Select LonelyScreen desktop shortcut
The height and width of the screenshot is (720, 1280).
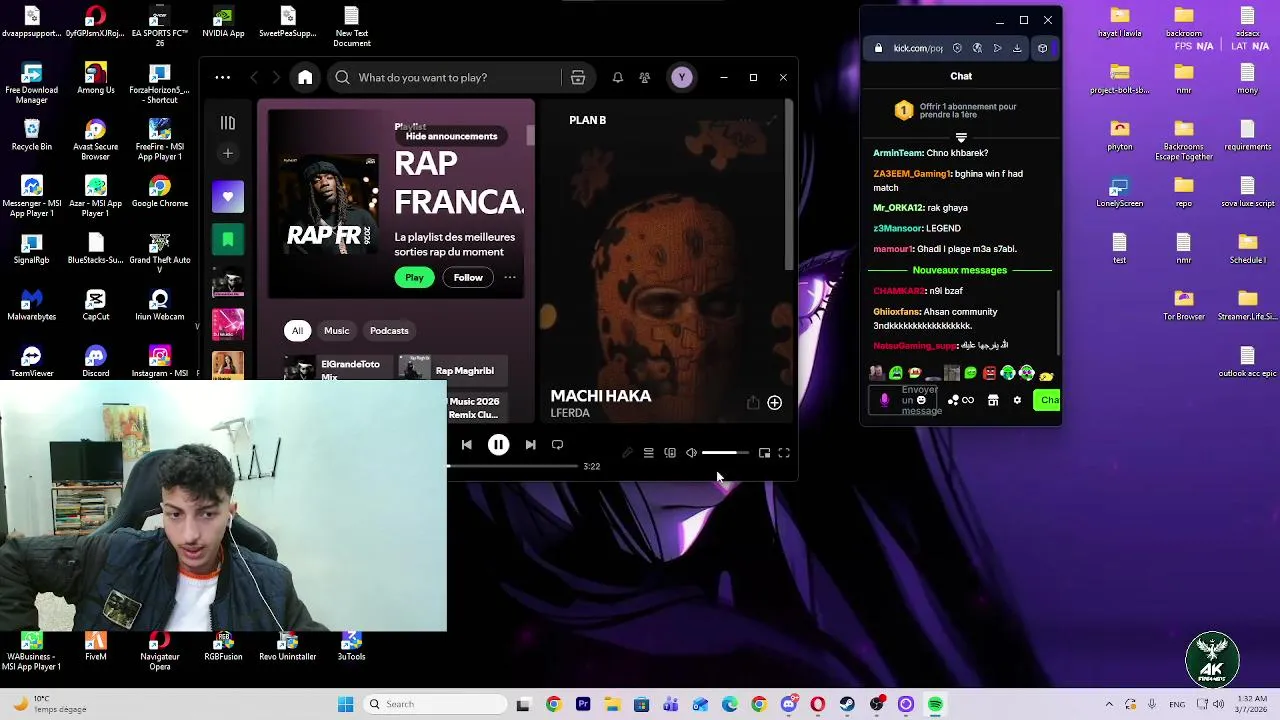(x=1119, y=192)
